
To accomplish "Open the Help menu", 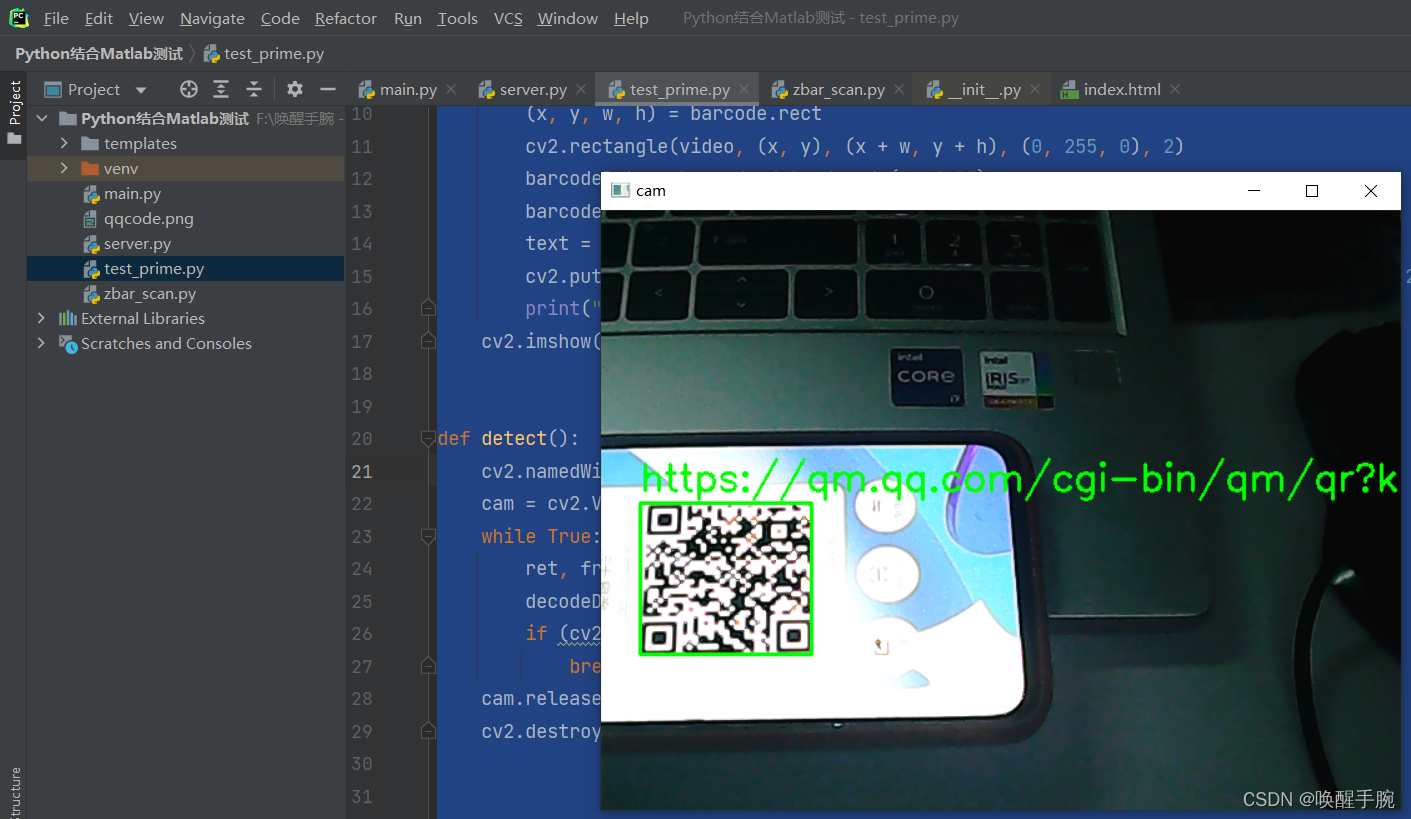I will (x=631, y=19).
